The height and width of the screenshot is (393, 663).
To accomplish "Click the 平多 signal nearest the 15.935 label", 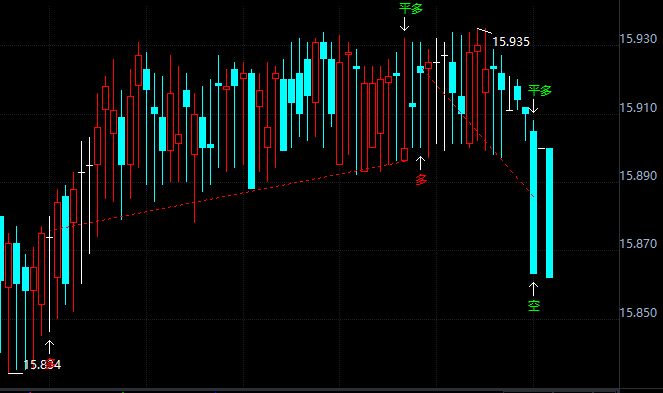I will pos(411,8).
